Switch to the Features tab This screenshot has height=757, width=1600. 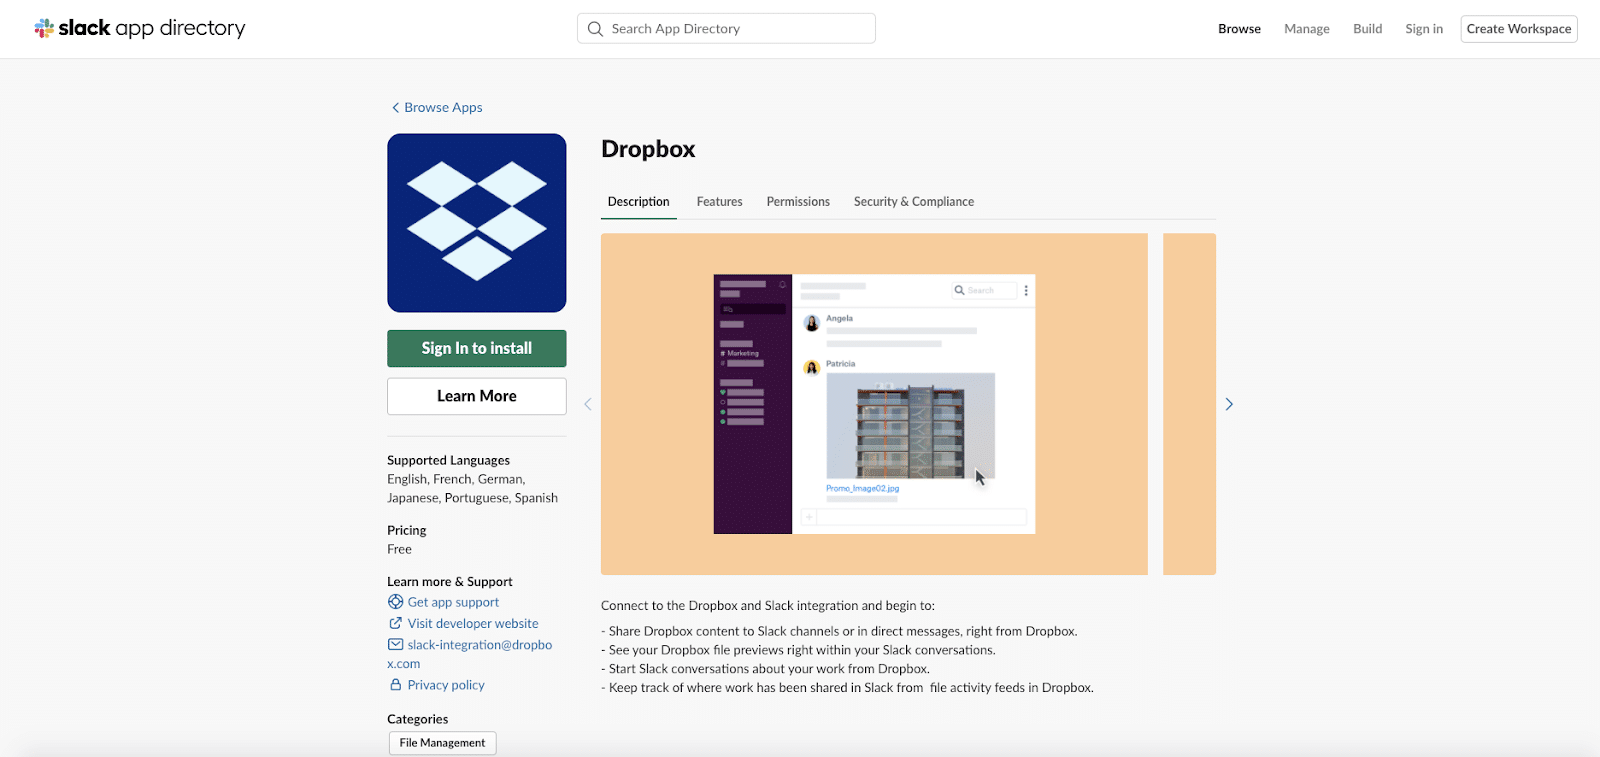tap(720, 202)
